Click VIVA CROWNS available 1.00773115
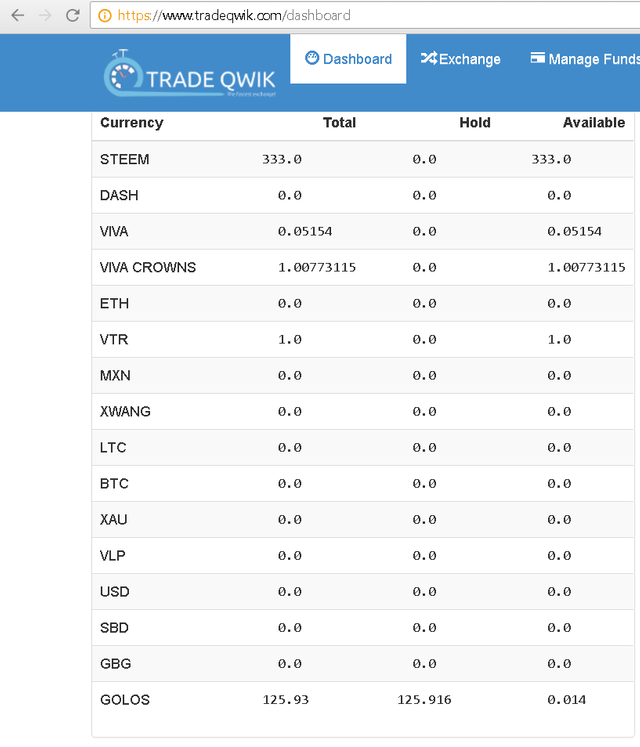Image resolution: width=640 pixels, height=747 pixels. pos(586,267)
